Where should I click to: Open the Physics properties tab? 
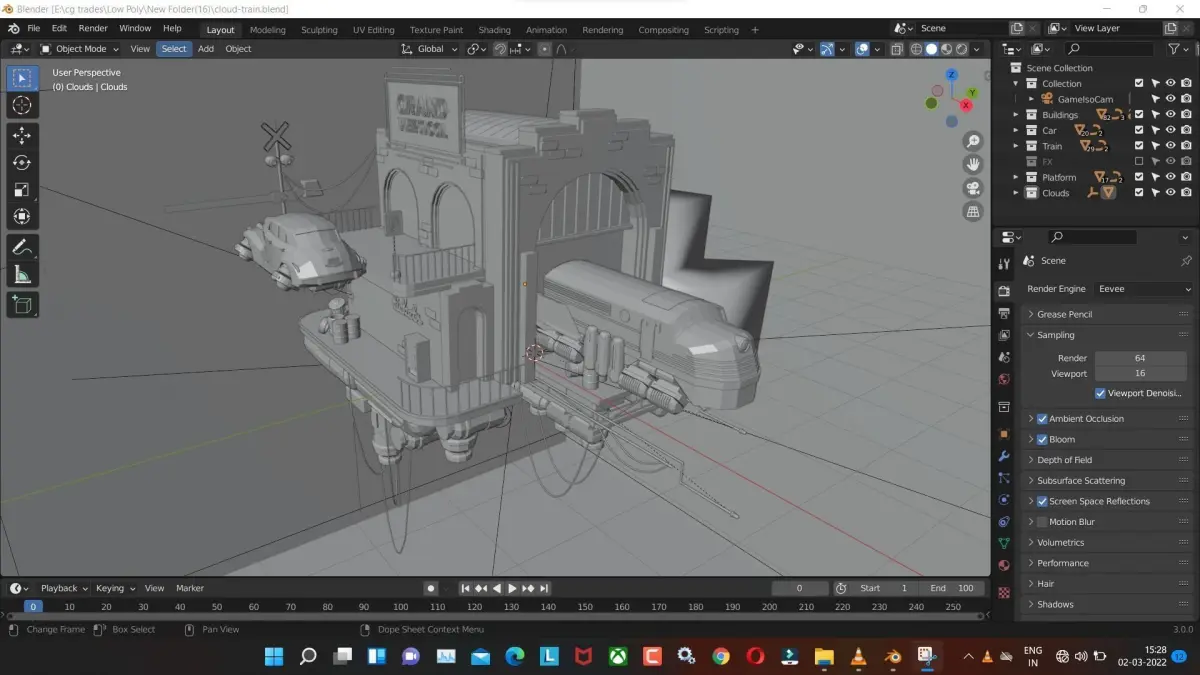(1004, 499)
